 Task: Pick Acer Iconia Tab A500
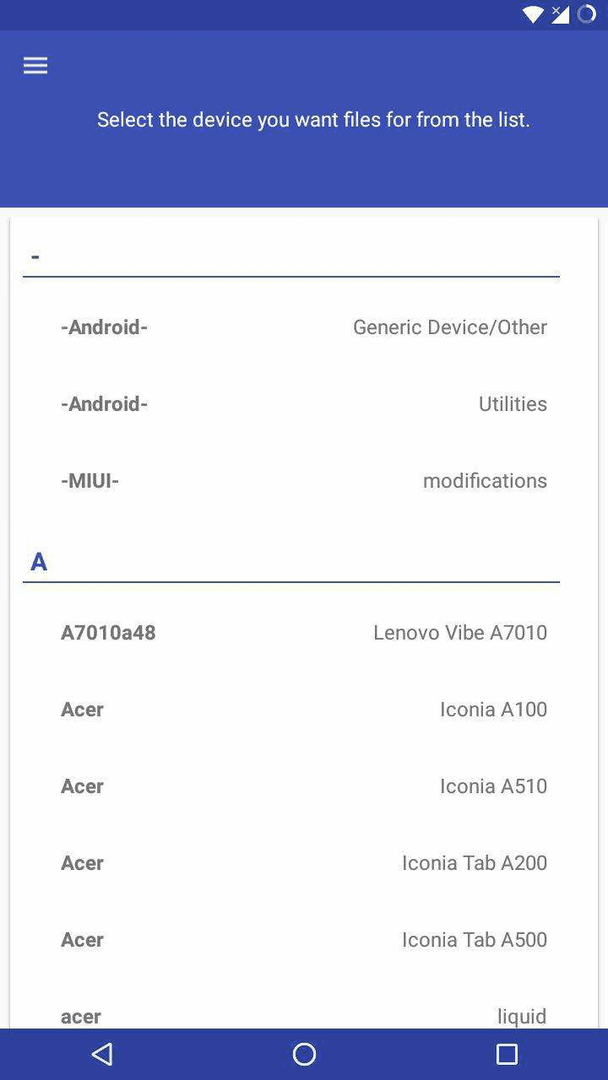(x=304, y=939)
